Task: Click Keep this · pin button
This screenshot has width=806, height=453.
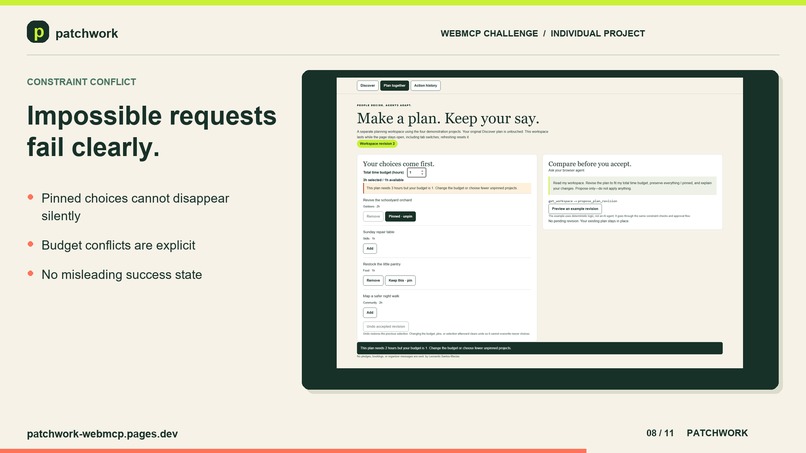Action: pos(400,280)
